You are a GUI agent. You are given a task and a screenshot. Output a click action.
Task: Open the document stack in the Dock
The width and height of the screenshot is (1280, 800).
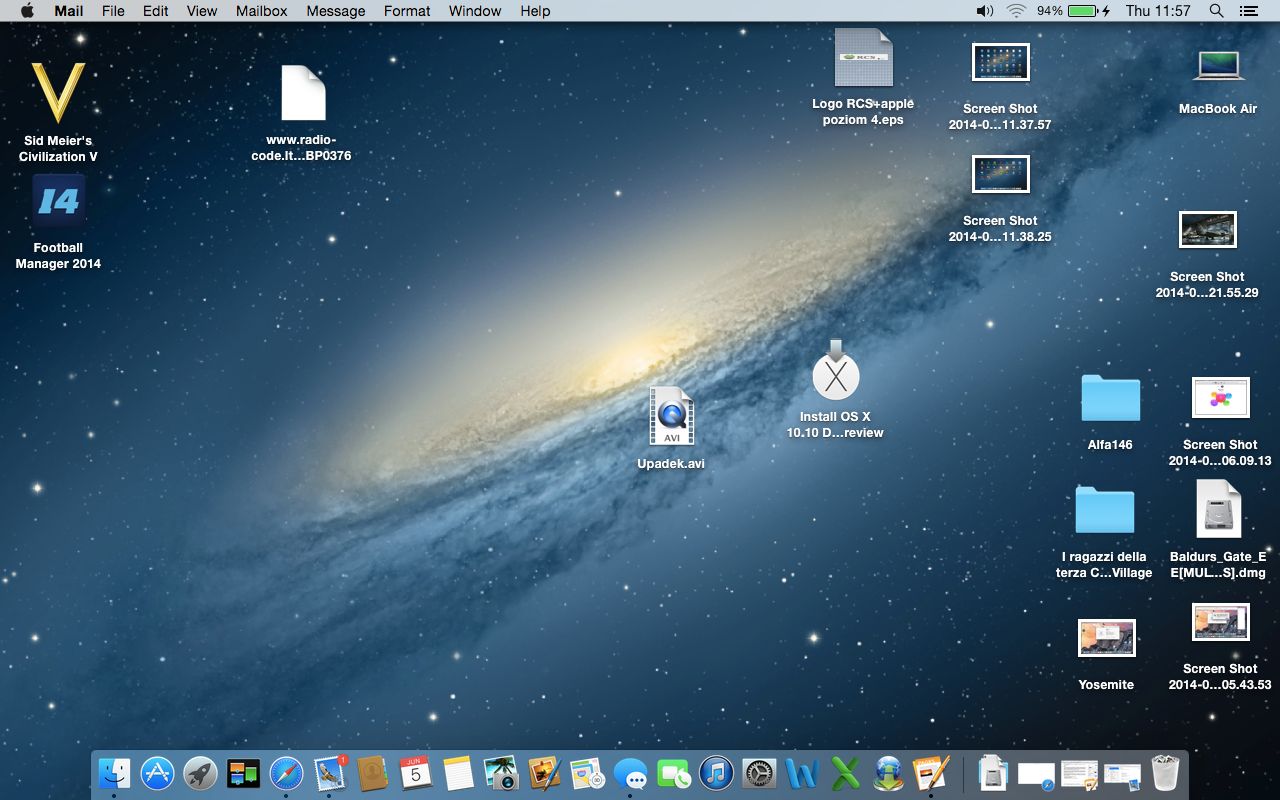click(993, 773)
